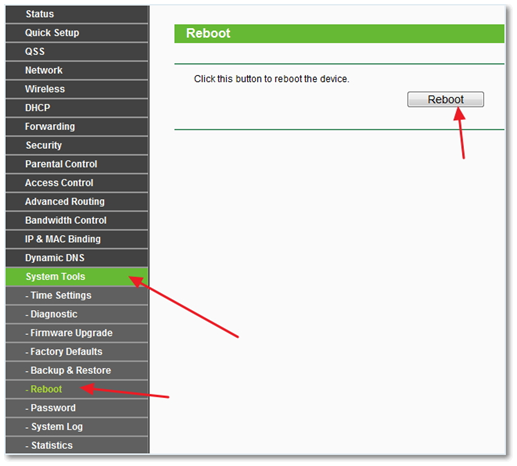Image resolution: width=517 pixels, height=466 pixels.
Task: Go to IP & MAC Binding
Action: 77,239
